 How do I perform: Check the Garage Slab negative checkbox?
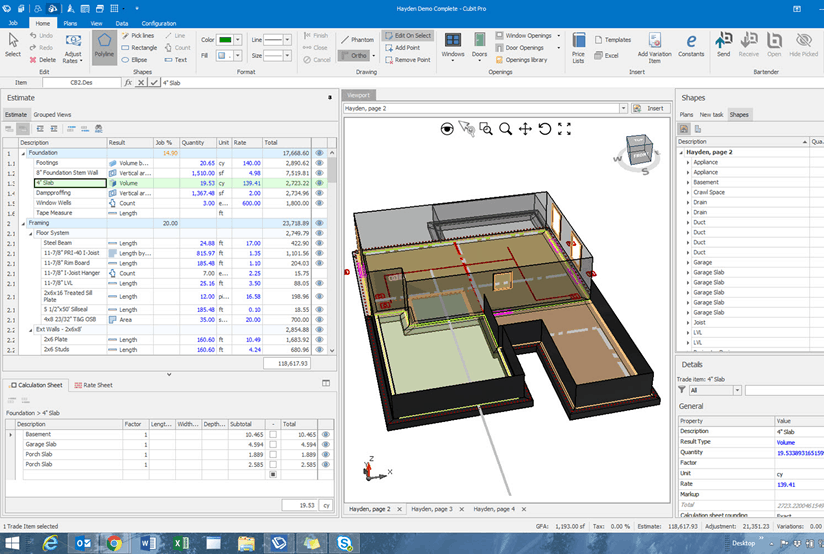[x=273, y=445]
